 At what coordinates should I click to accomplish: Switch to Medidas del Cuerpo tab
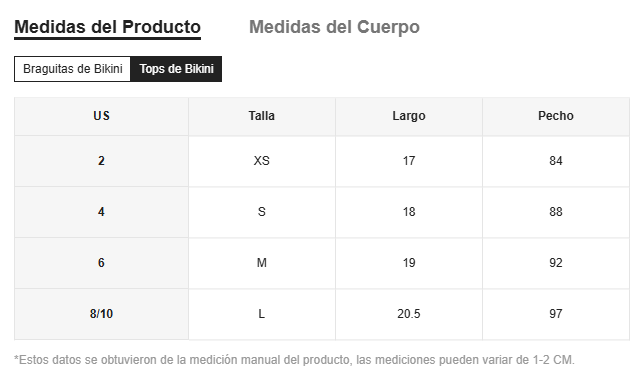pos(334,27)
